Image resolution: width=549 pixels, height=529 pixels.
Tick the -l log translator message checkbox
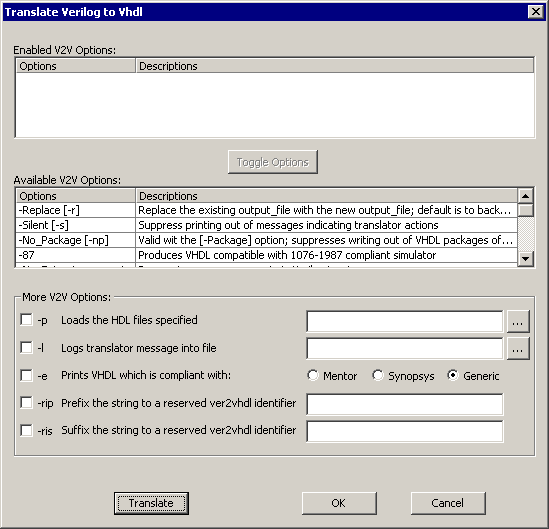pyautogui.click(x=27, y=348)
